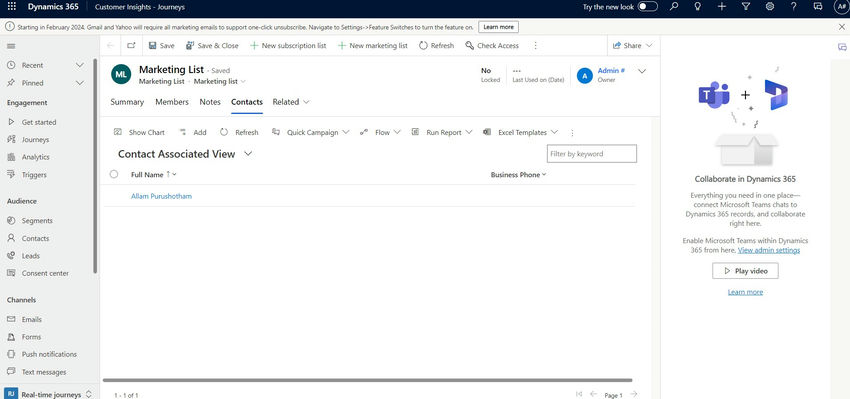Screen dimensions: 850x399
Task: Open Forms in the sidebar
Action: [31, 337]
